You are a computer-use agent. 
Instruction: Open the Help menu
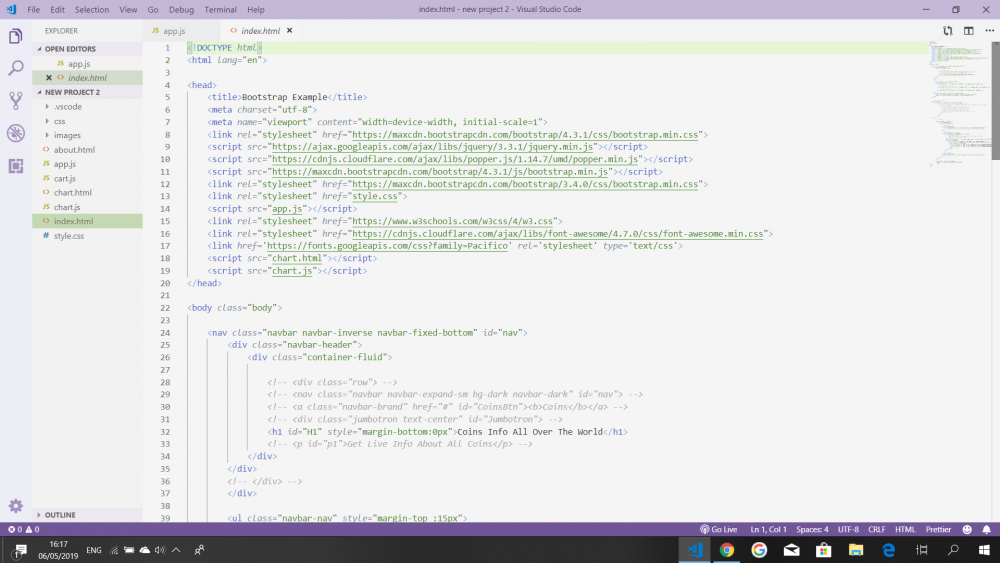pos(256,10)
